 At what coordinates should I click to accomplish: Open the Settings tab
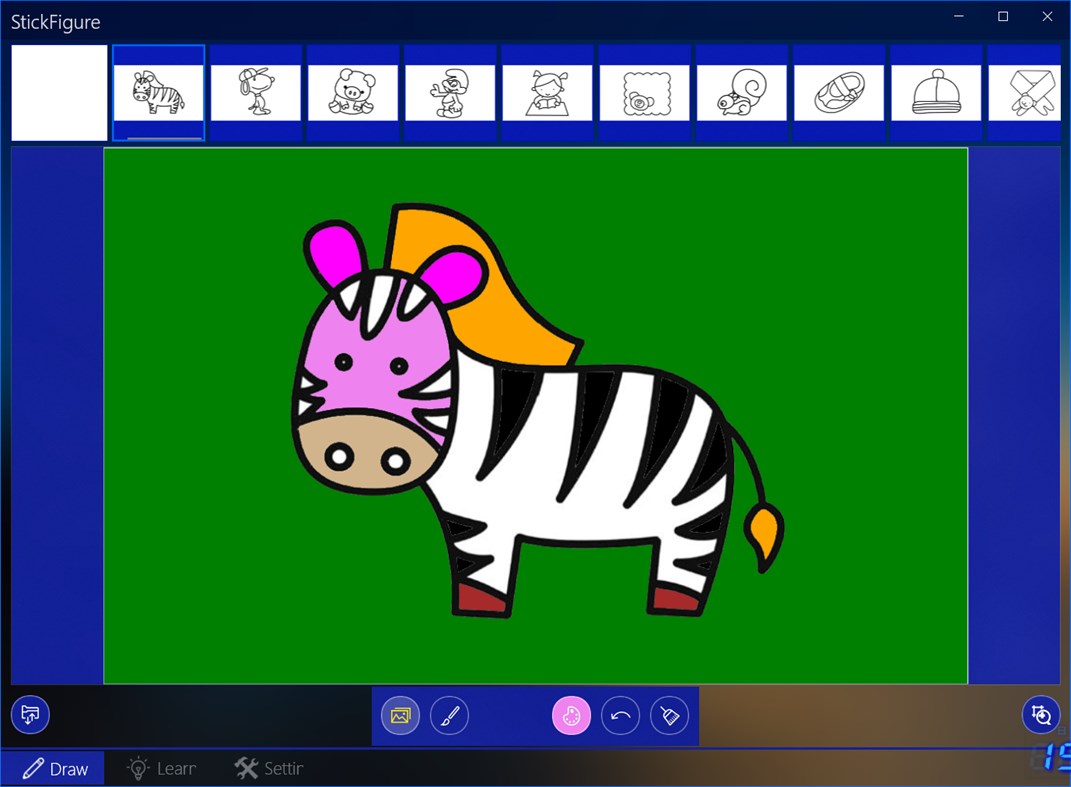tap(269, 769)
